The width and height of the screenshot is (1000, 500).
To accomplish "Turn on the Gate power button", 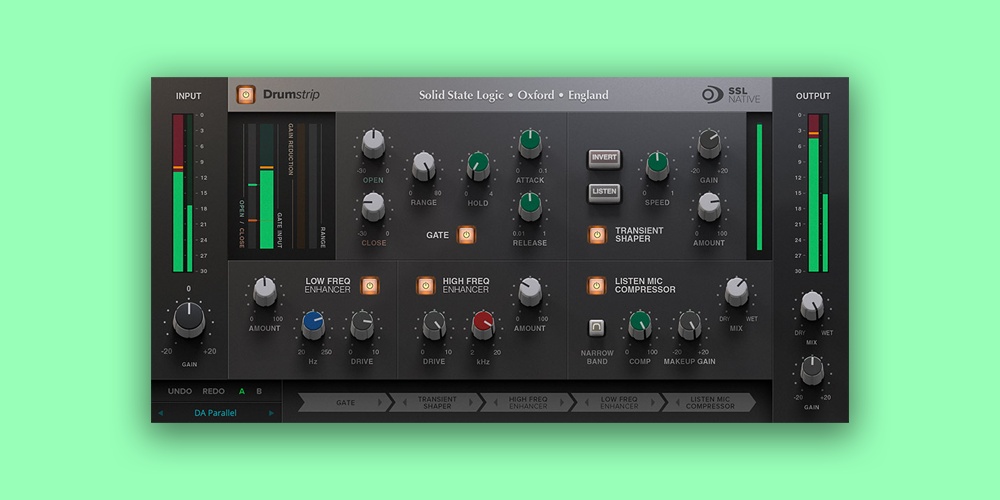I will [466, 235].
